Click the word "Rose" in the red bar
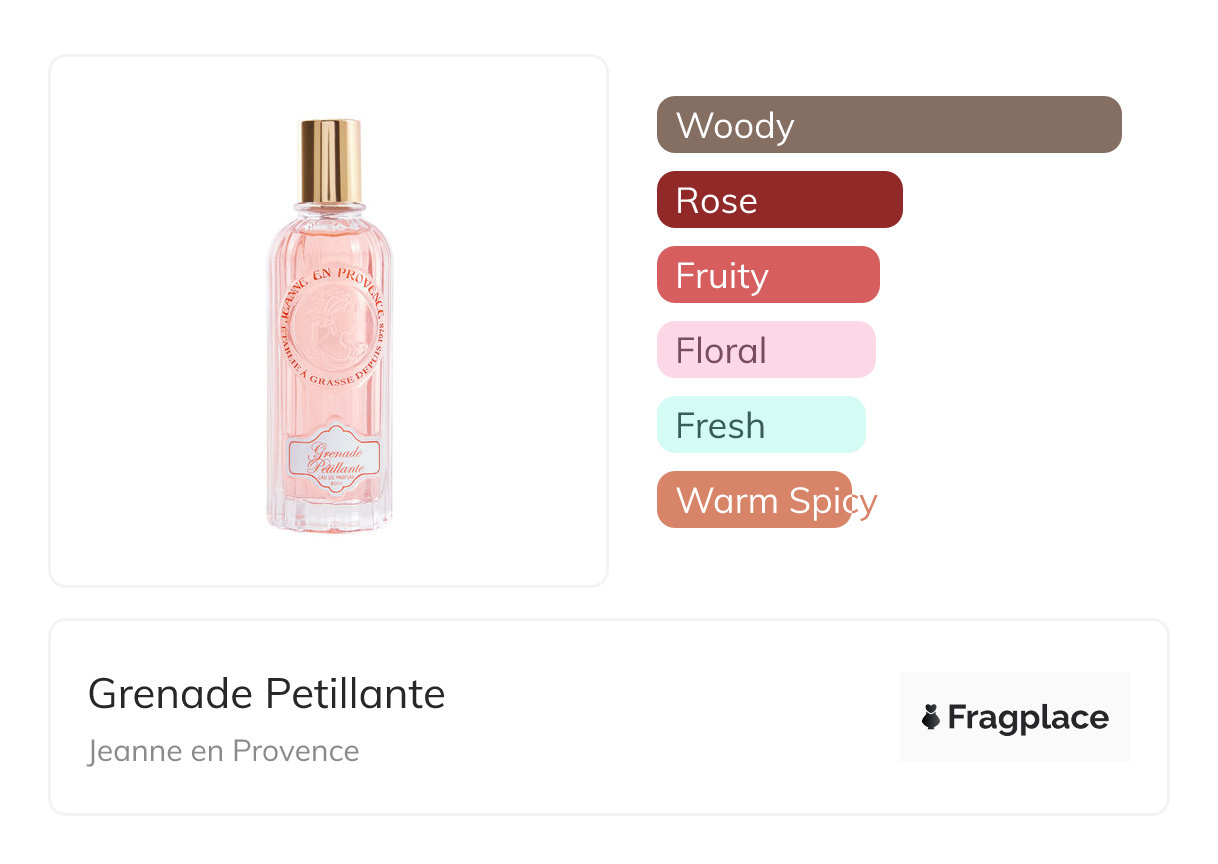This screenshot has height=864, width=1218. point(716,201)
